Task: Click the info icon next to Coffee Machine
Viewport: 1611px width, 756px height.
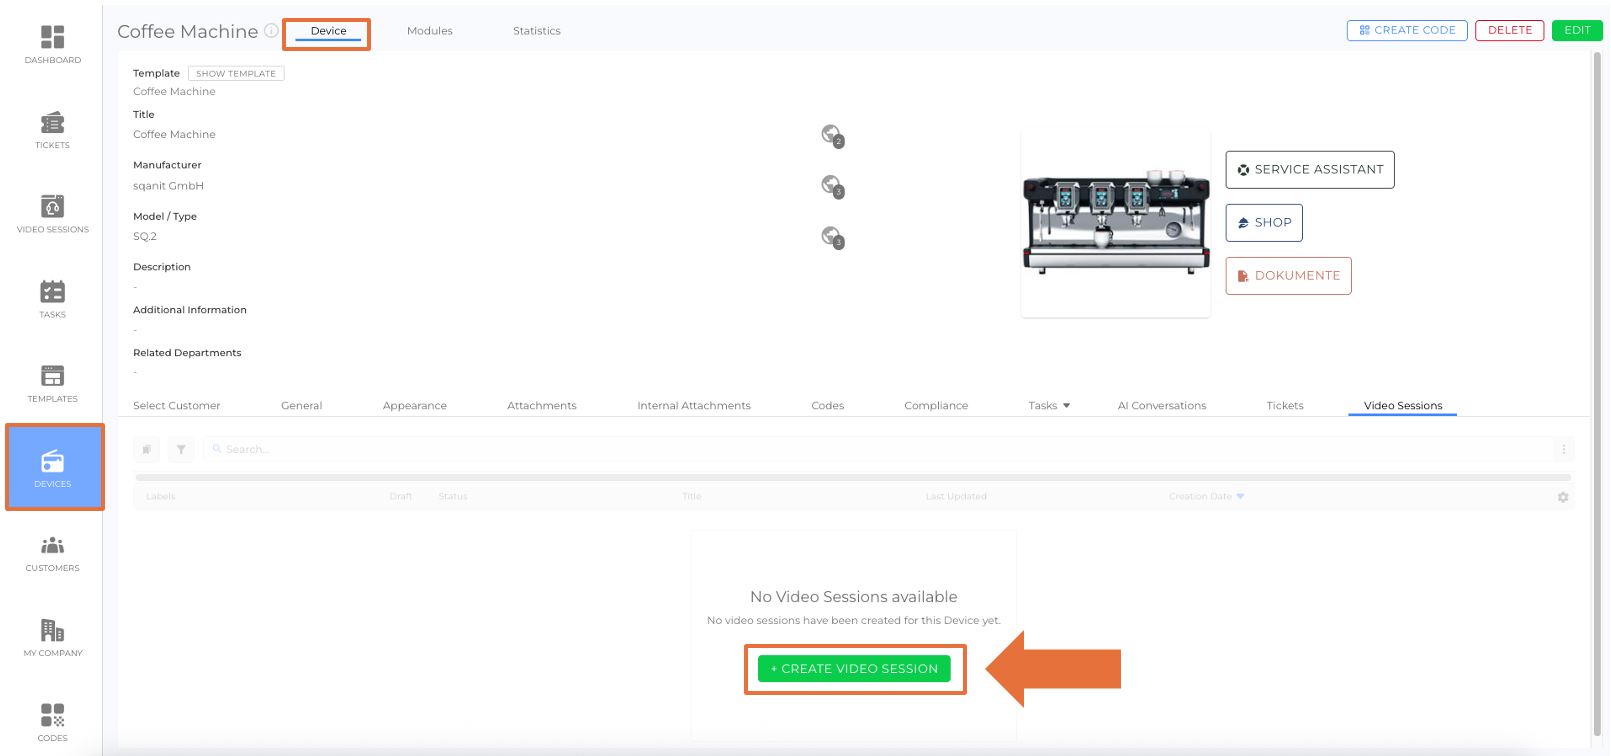Action: click(271, 31)
